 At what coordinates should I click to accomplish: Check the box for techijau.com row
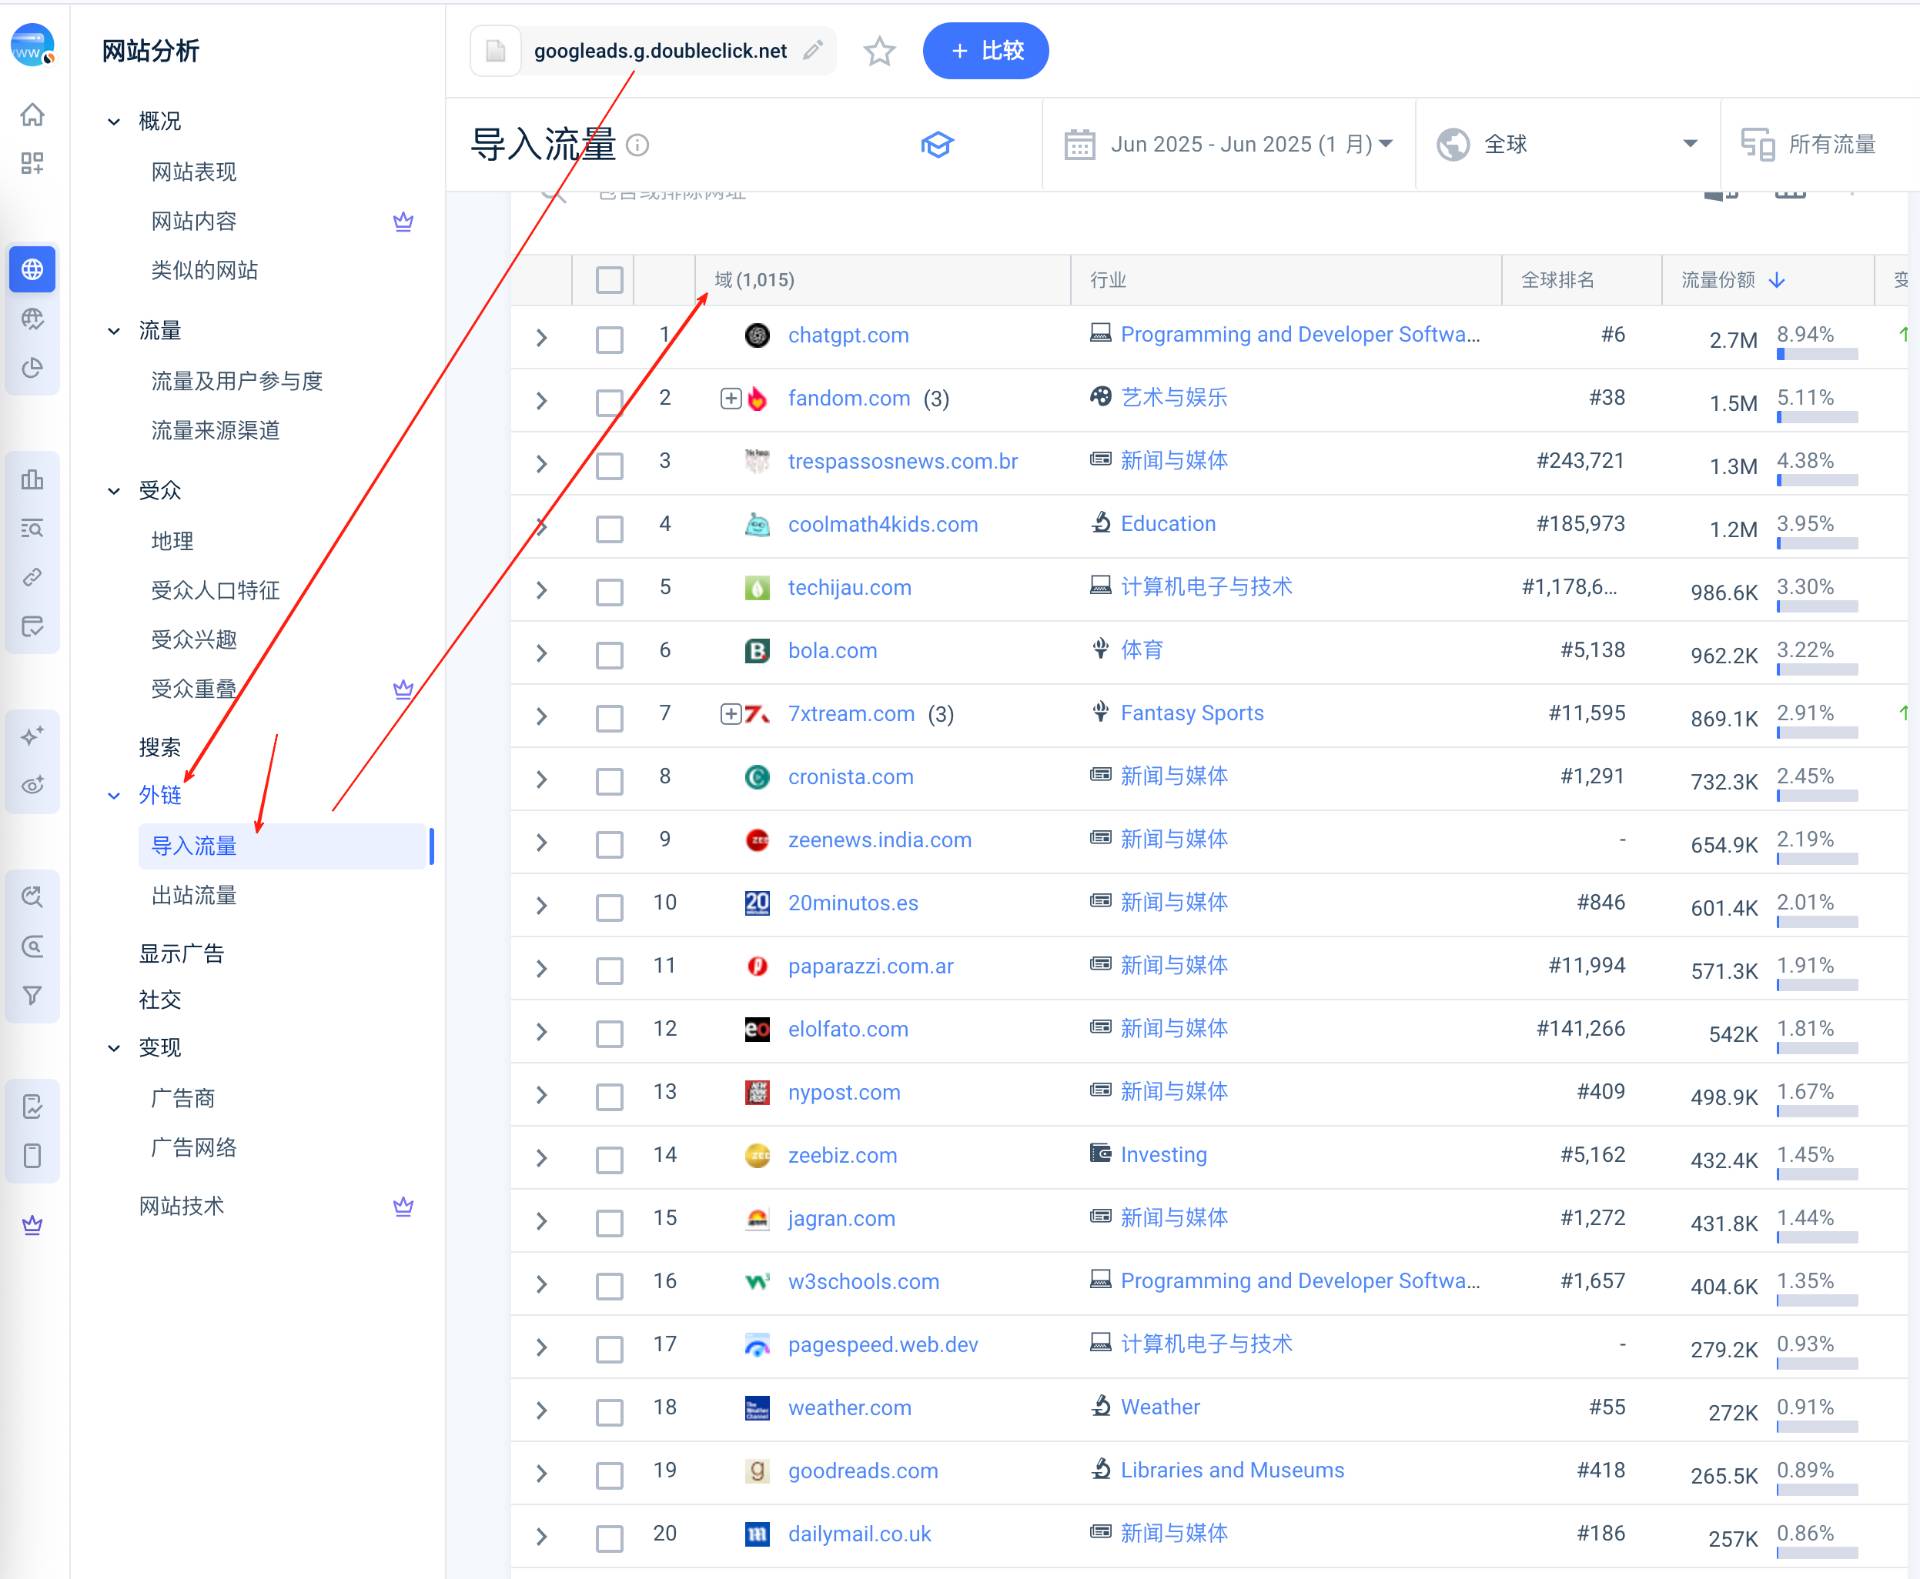click(609, 591)
